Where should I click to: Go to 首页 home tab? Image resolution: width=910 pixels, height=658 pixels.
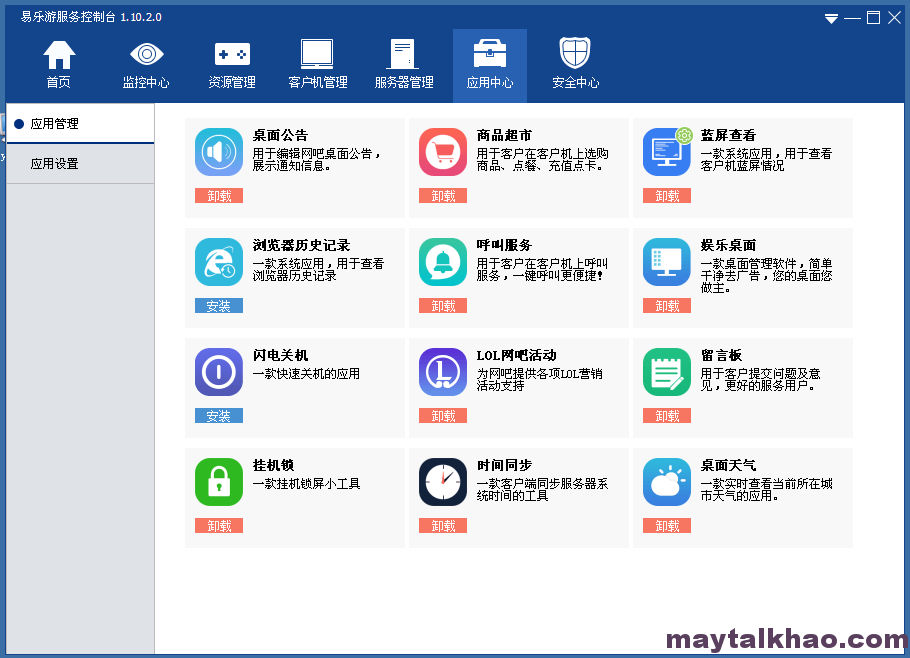(x=59, y=64)
